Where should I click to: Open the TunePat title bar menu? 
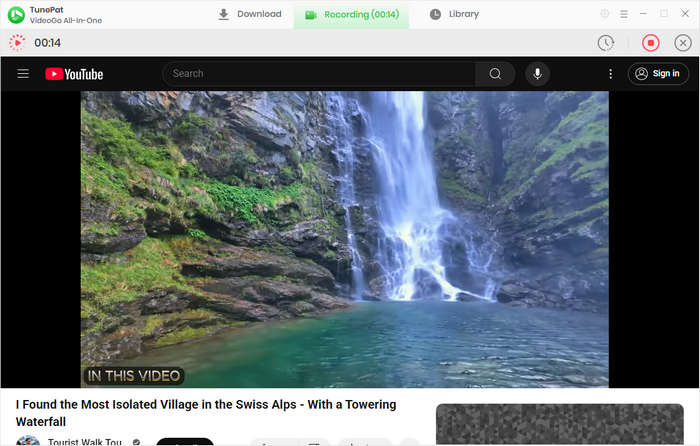click(x=624, y=14)
